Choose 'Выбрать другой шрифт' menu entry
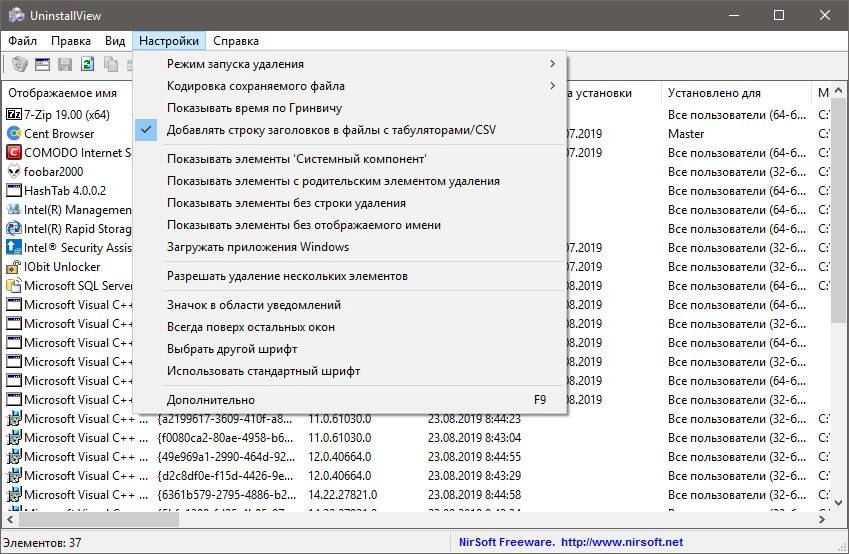This screenshot has height=554, width=849. (350, 349)
